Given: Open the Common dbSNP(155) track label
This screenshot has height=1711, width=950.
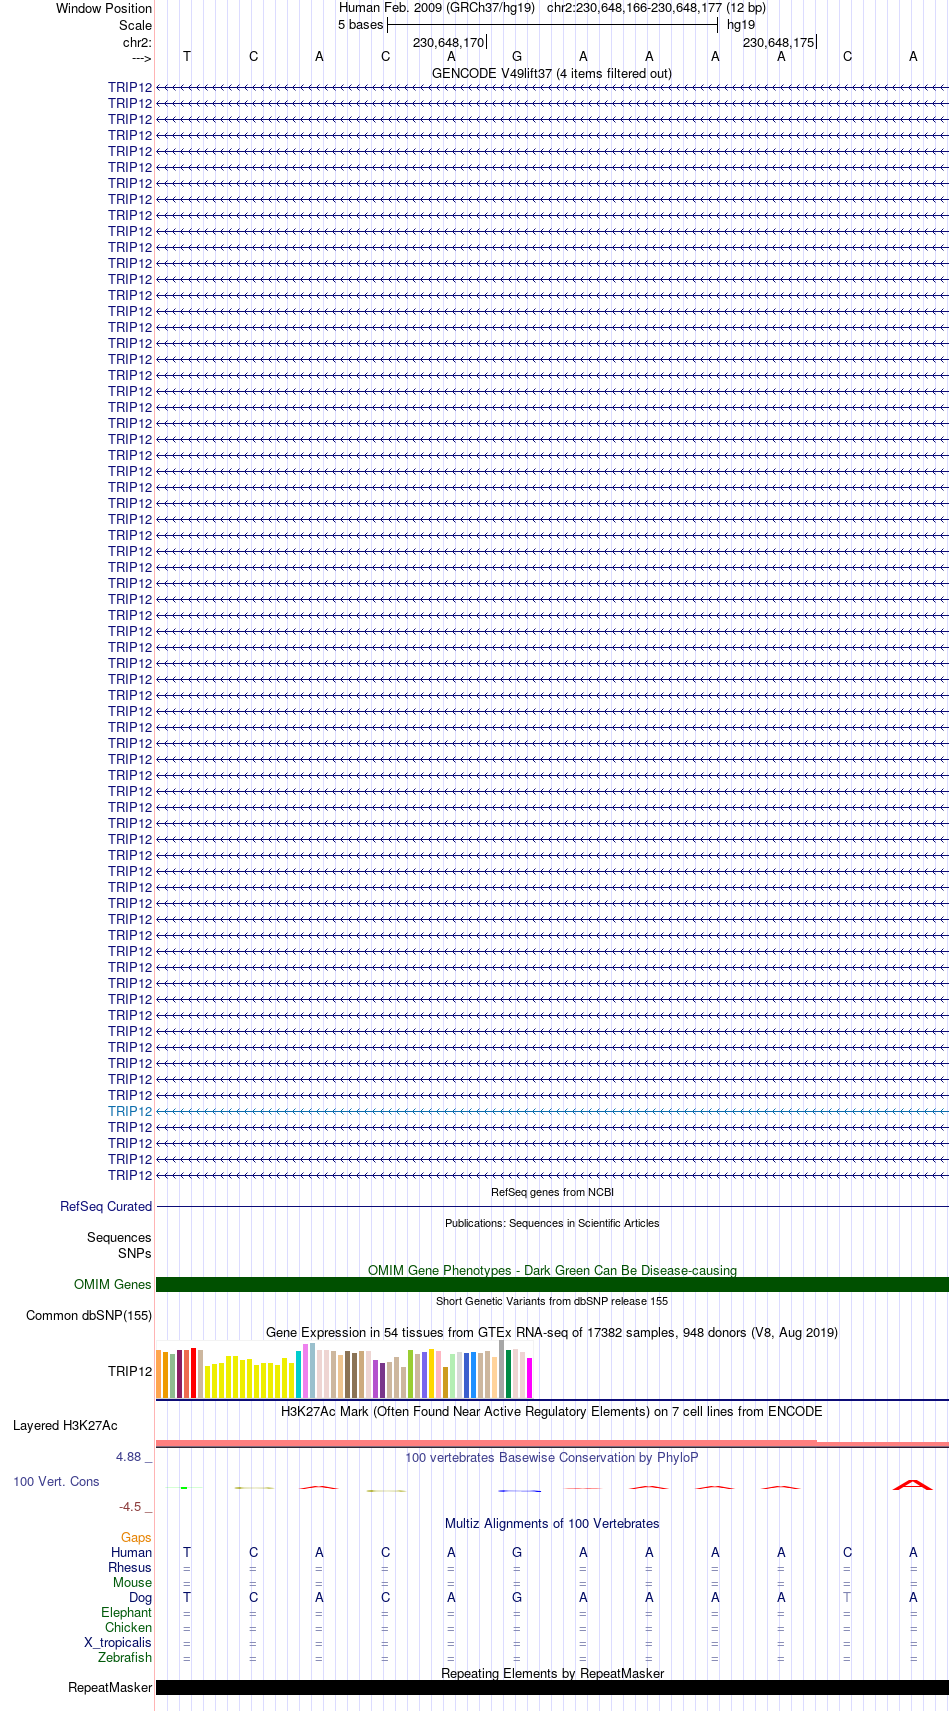Looking at the screenshot, I should tap(89, 1316).
